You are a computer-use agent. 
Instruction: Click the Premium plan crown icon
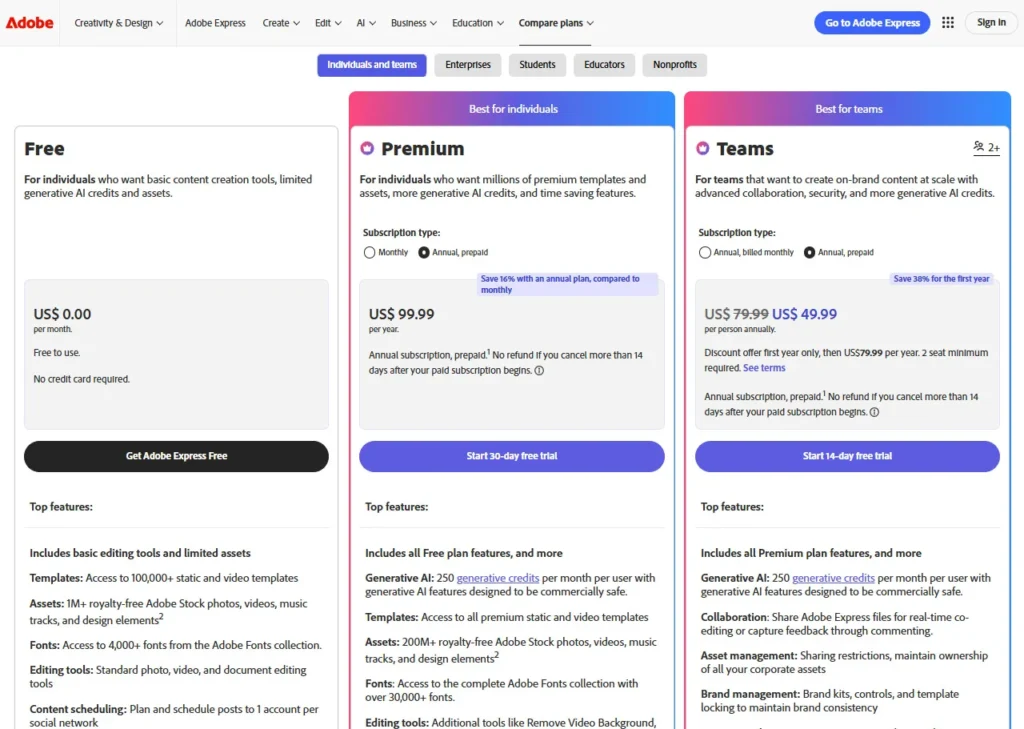click(367, 149)
